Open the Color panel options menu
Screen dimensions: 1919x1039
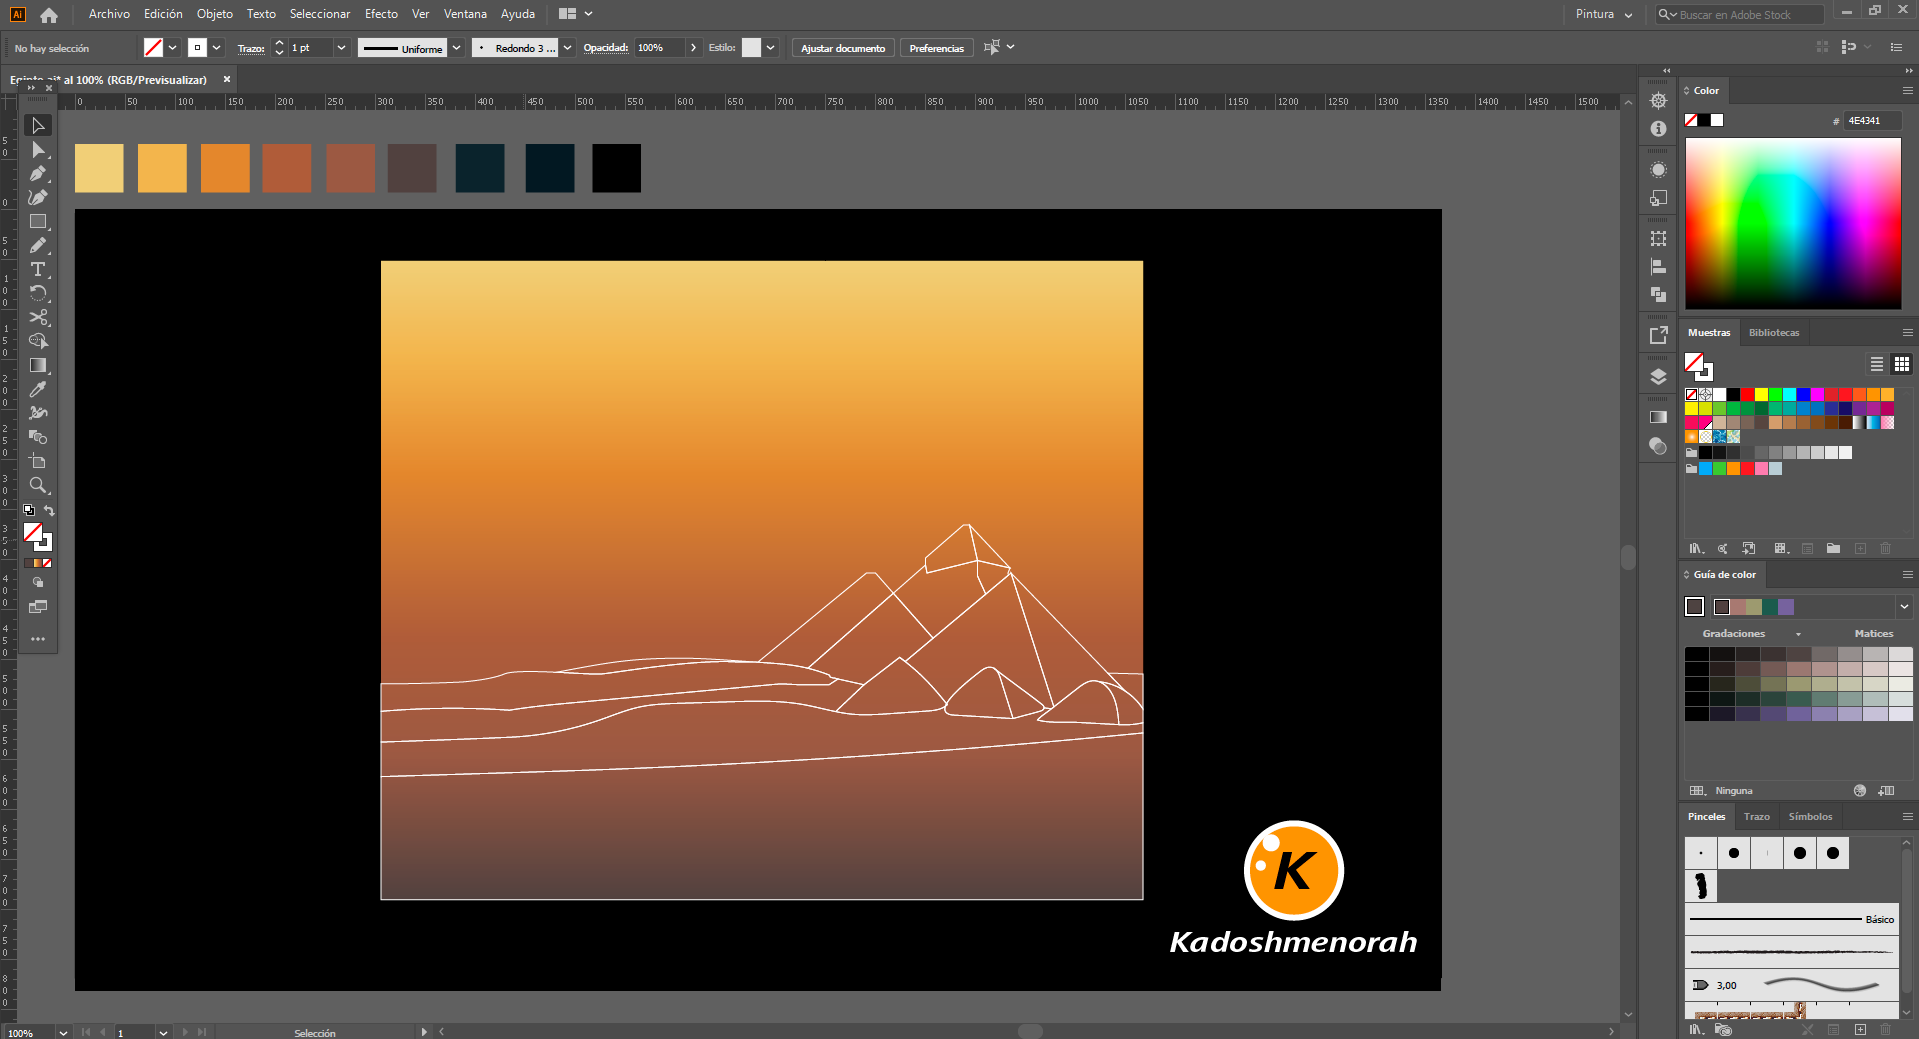tap(1907, 90)
